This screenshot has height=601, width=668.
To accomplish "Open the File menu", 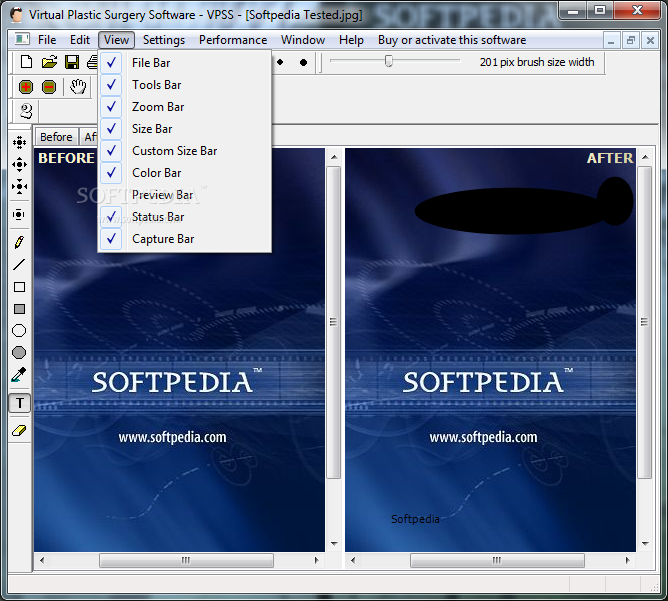I will [47, 40].
